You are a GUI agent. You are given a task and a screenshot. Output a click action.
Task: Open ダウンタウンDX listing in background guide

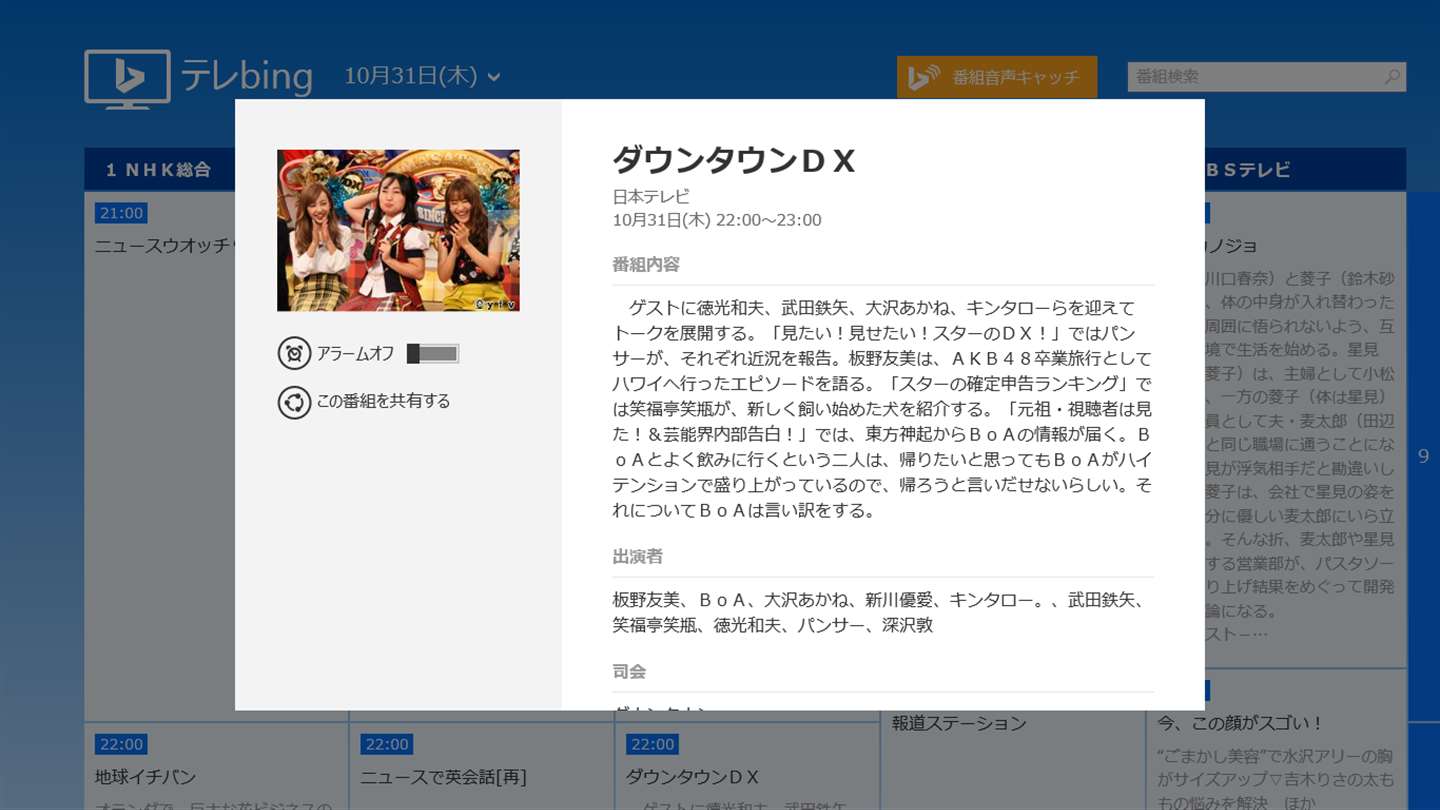click(692, 777)
